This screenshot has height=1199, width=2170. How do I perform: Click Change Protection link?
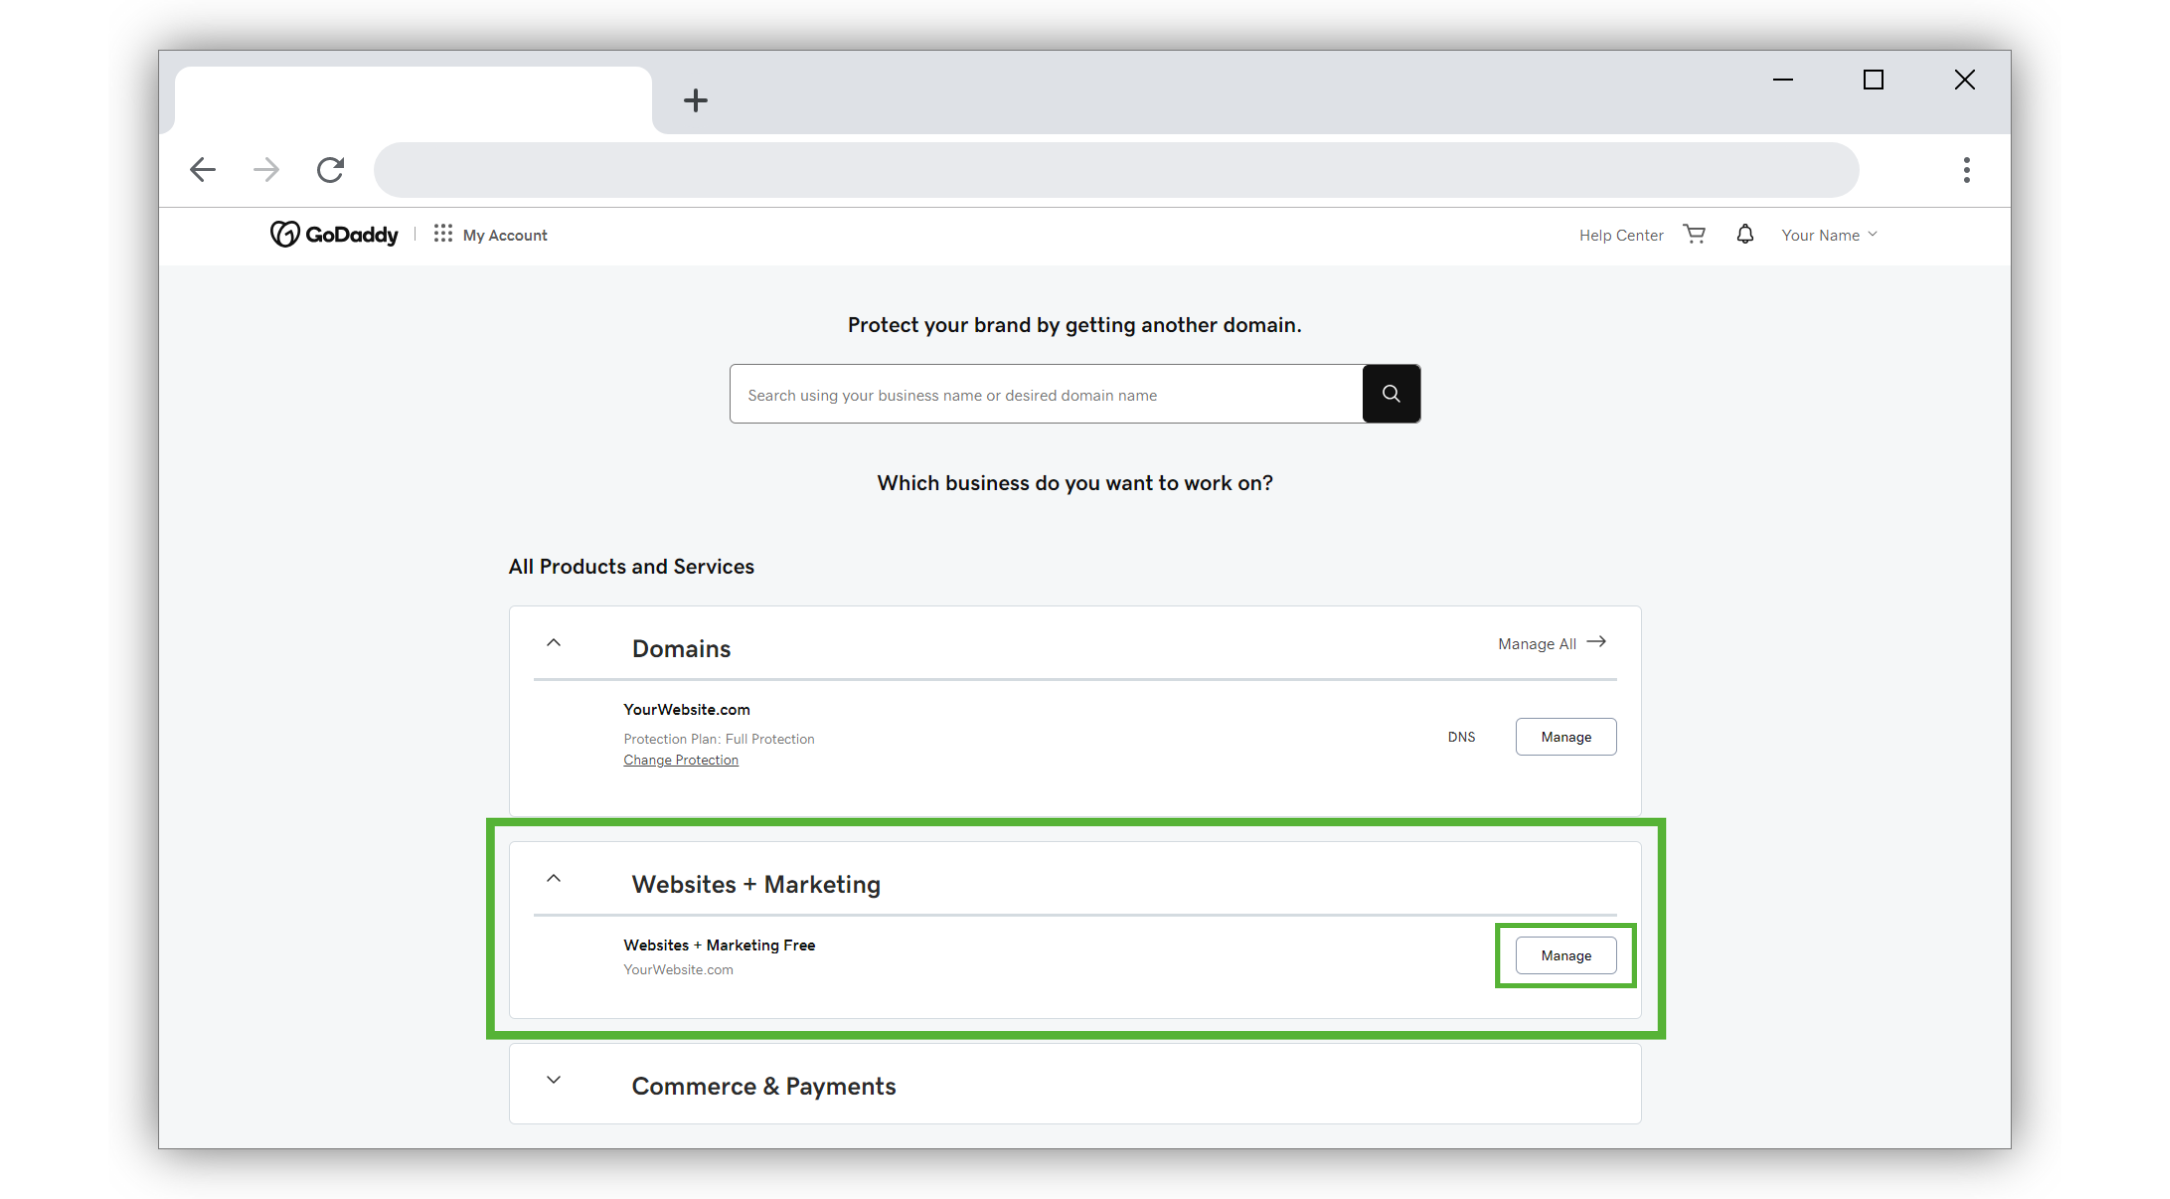pos(681,760)
